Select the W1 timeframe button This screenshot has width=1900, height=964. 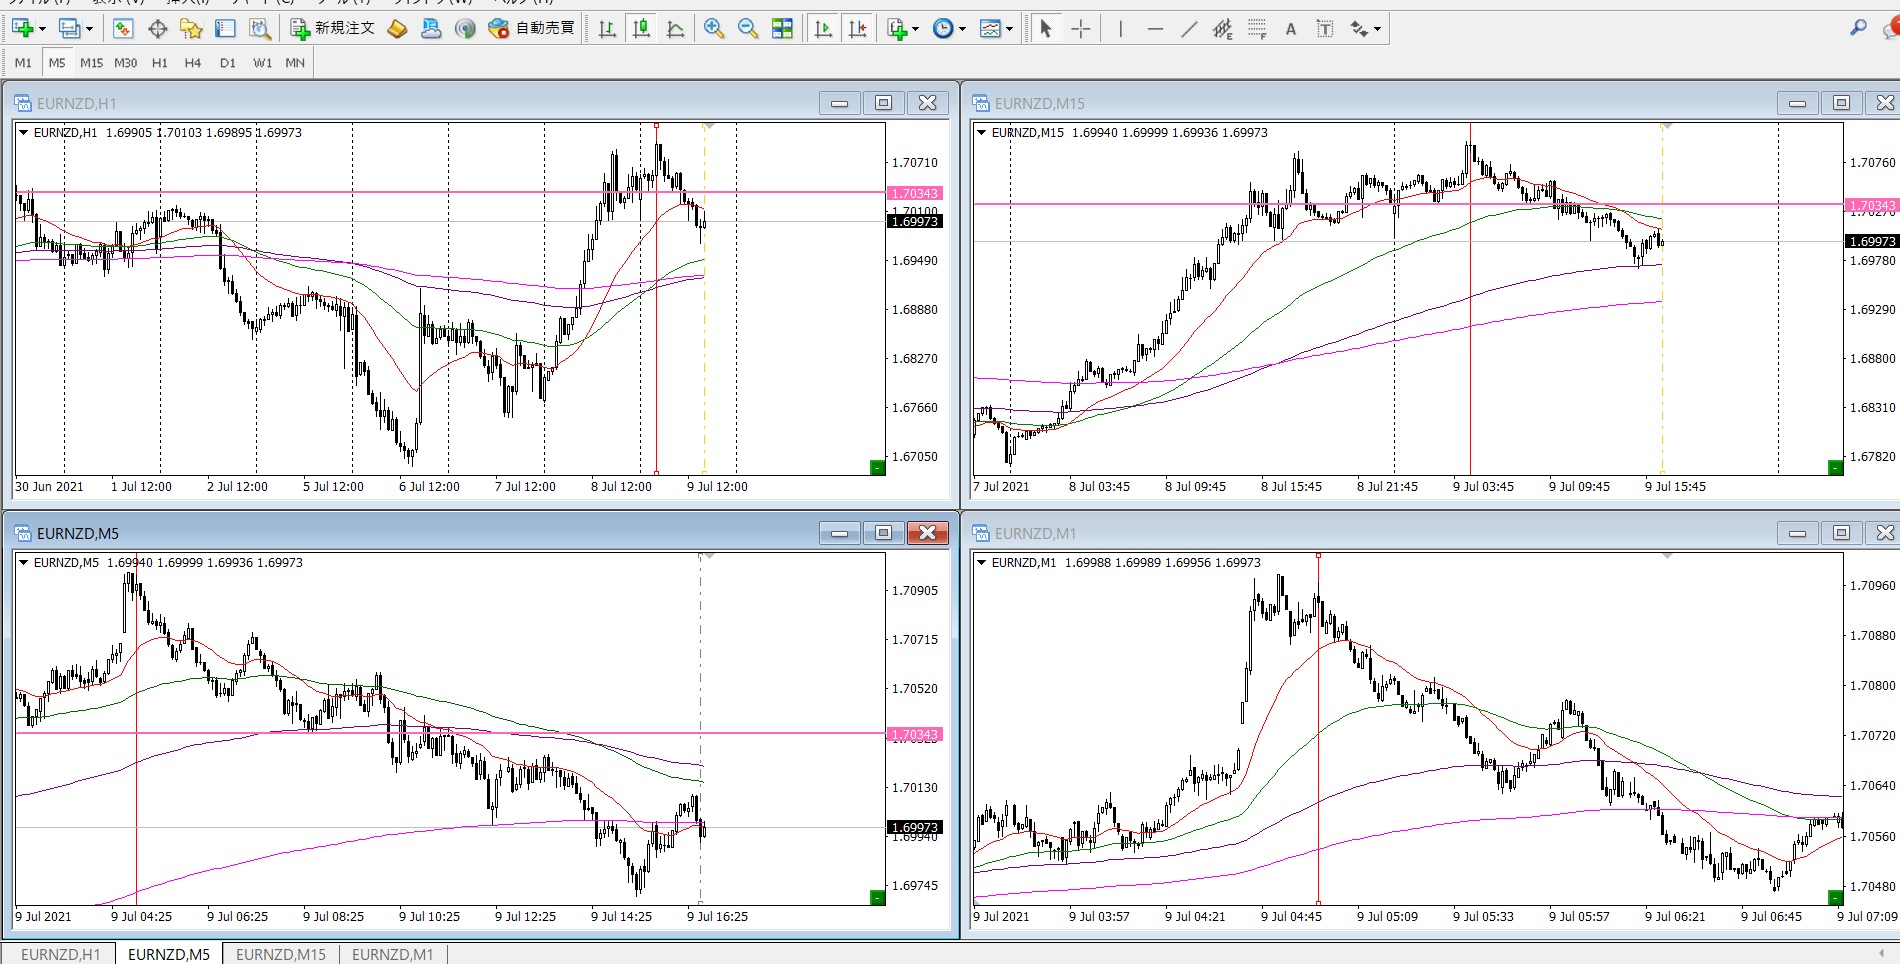click(x=262, y=62)
